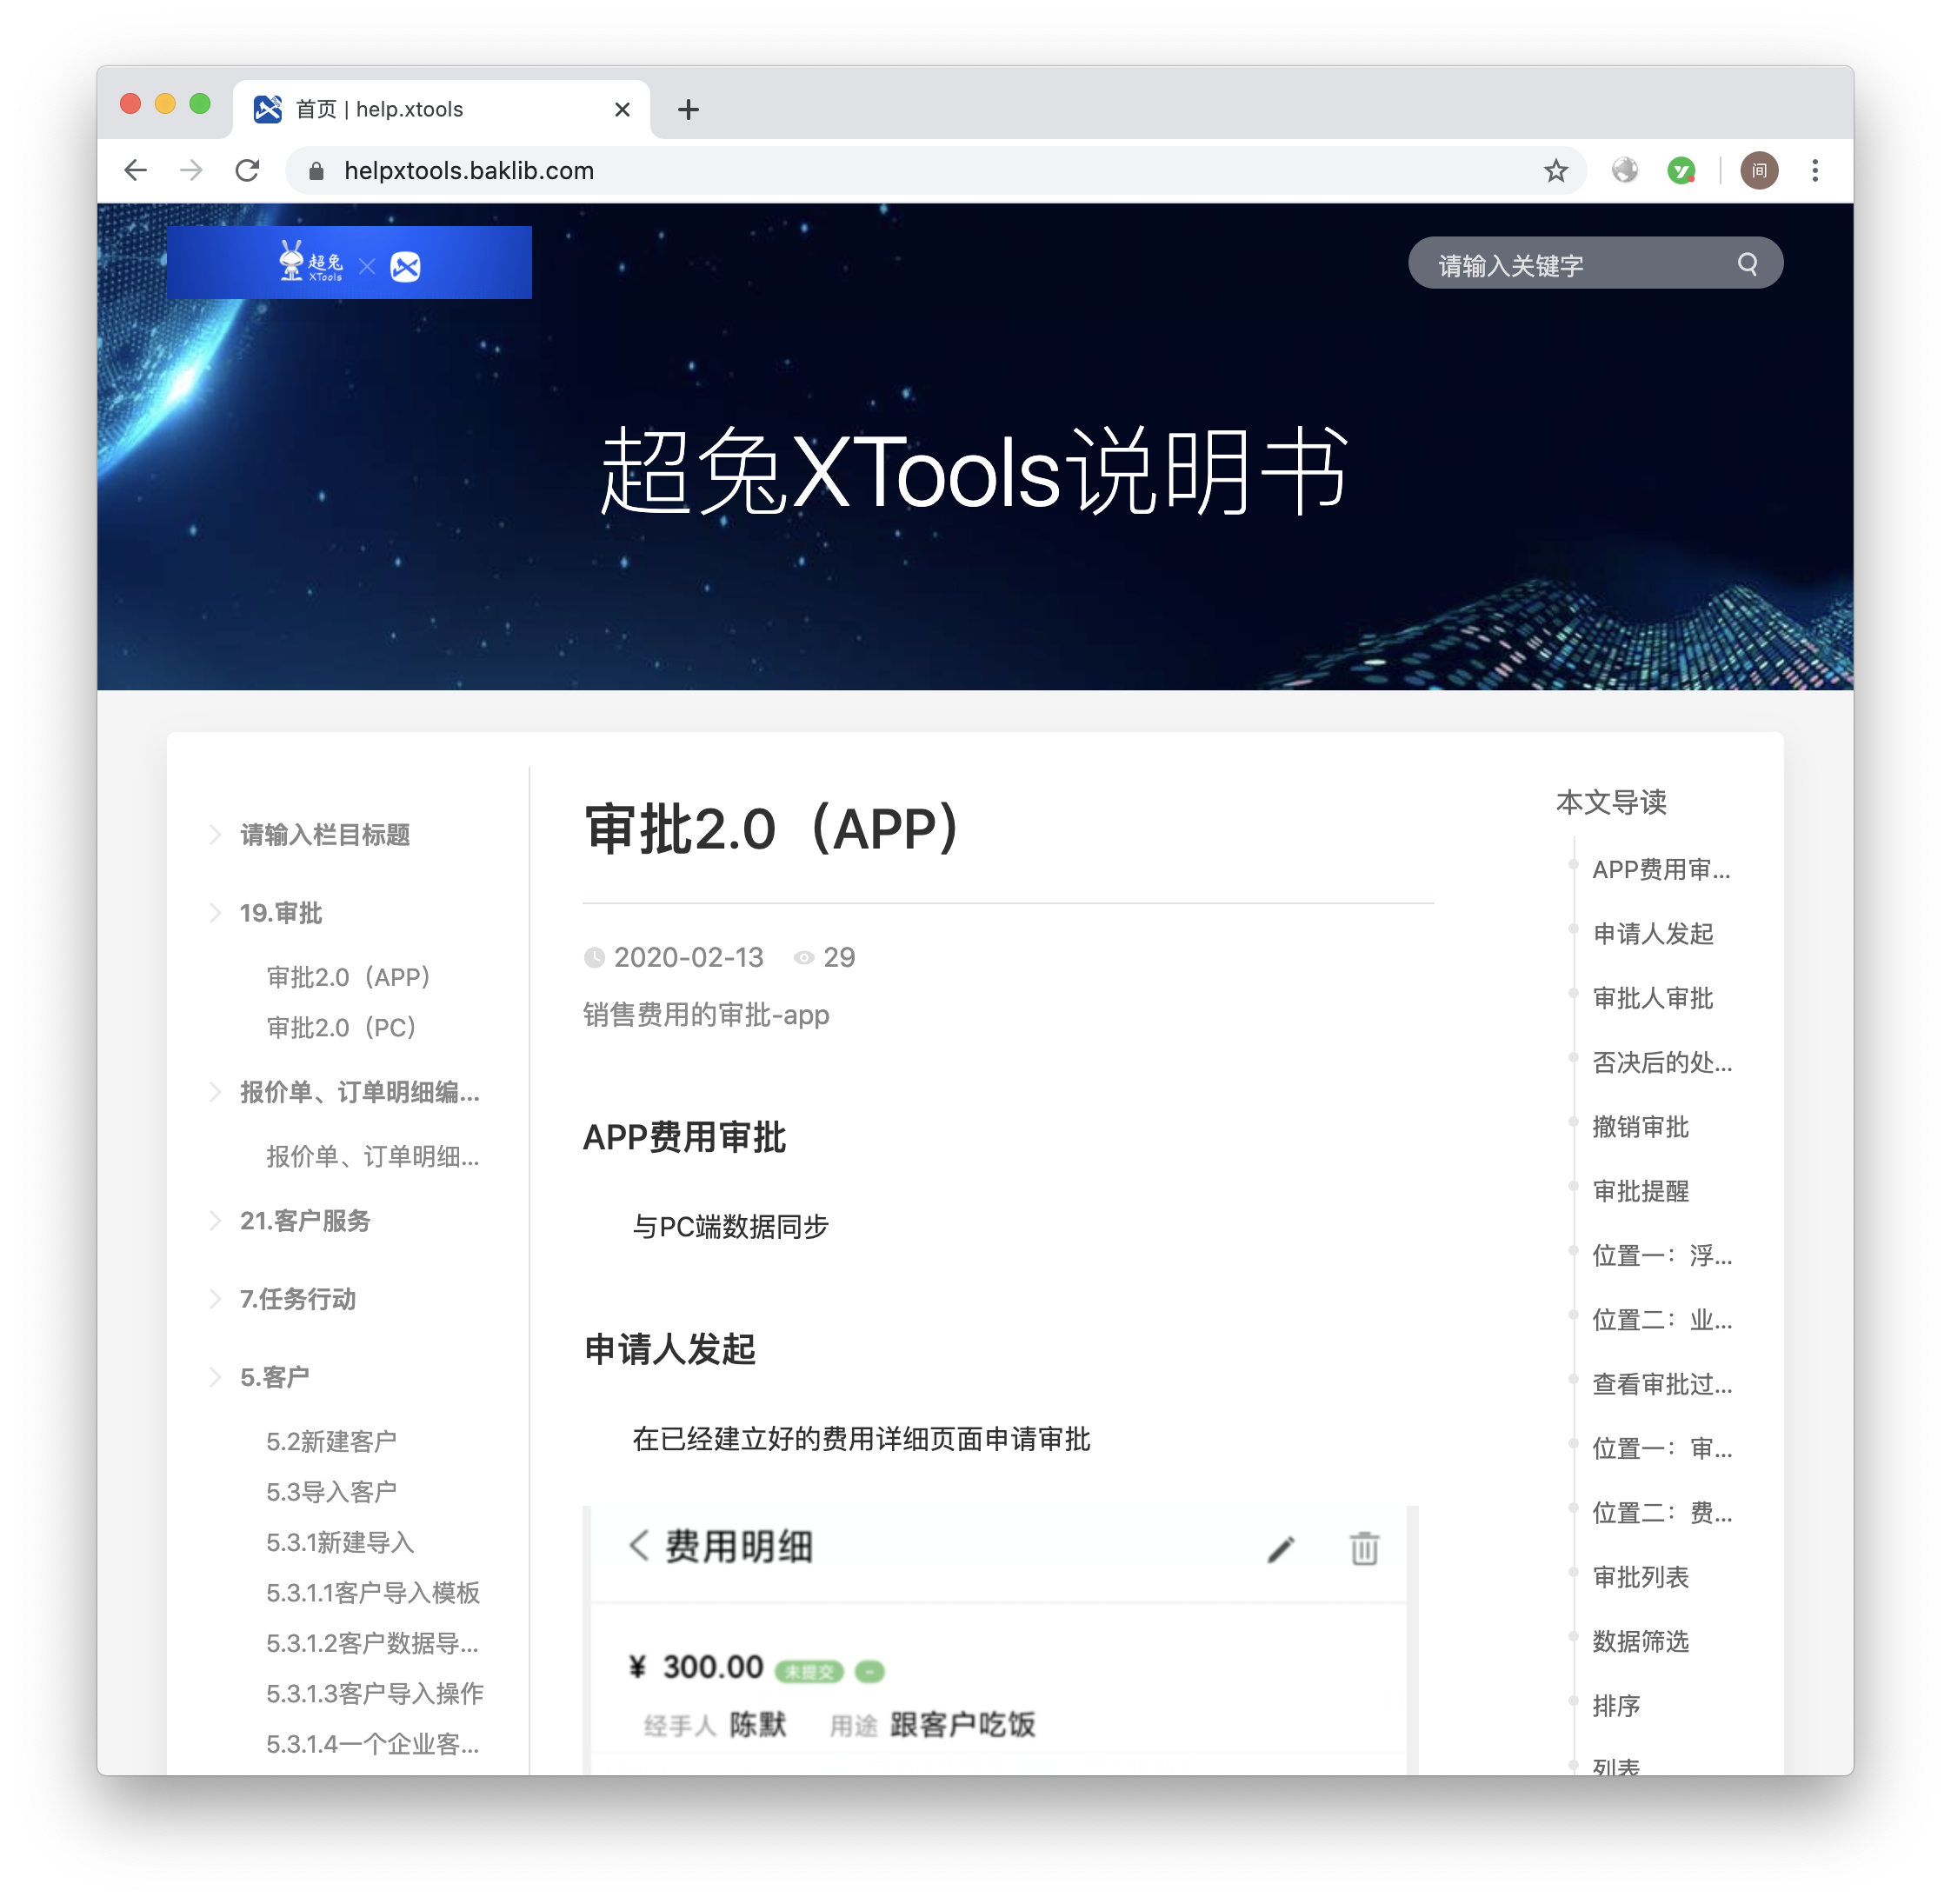Open the Chrome three-dot menu
Image resolution: width=1951 pixels, height=1904 pixels.
pos(1815,170)
